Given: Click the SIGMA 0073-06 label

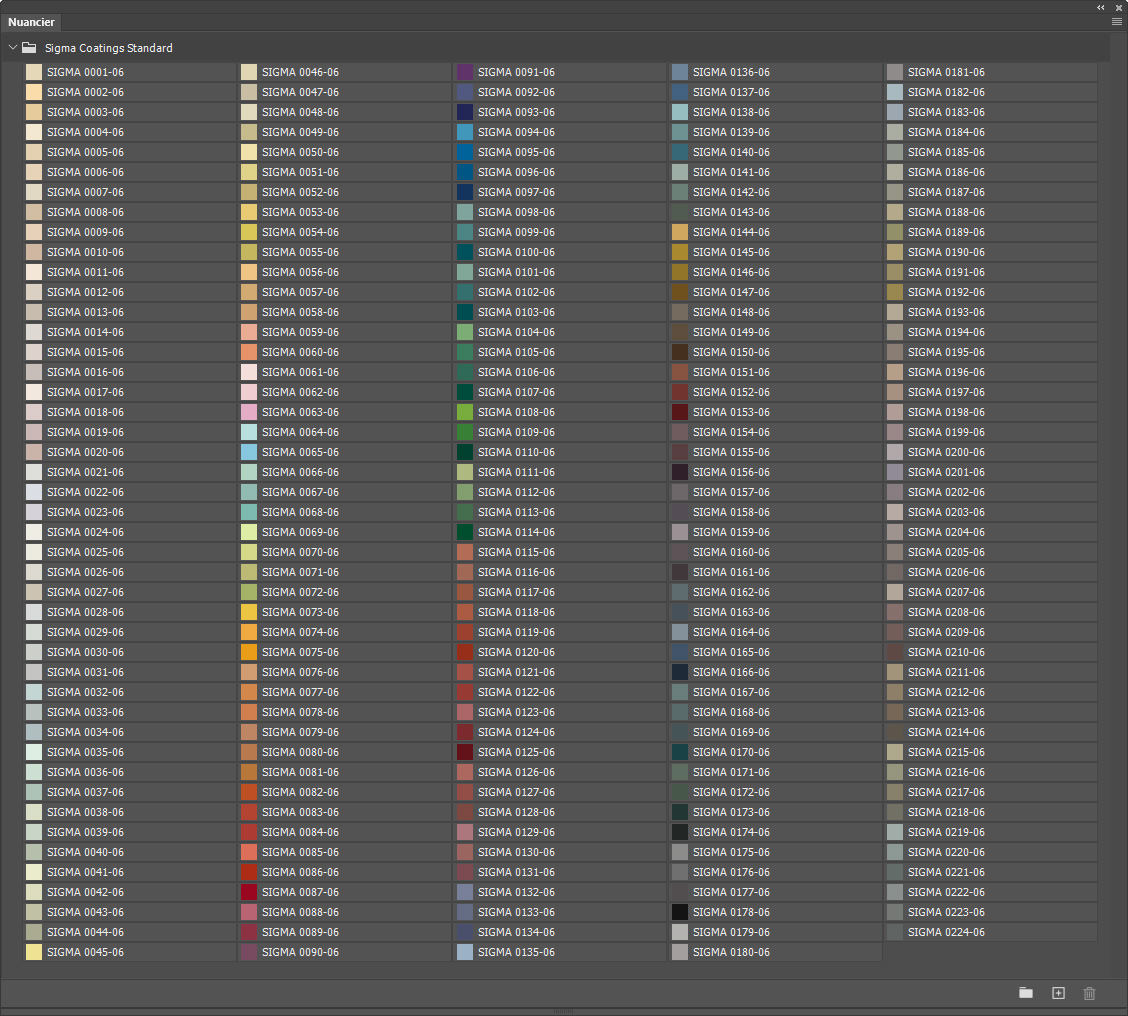Looking at the screenshot, I should 300,612.
